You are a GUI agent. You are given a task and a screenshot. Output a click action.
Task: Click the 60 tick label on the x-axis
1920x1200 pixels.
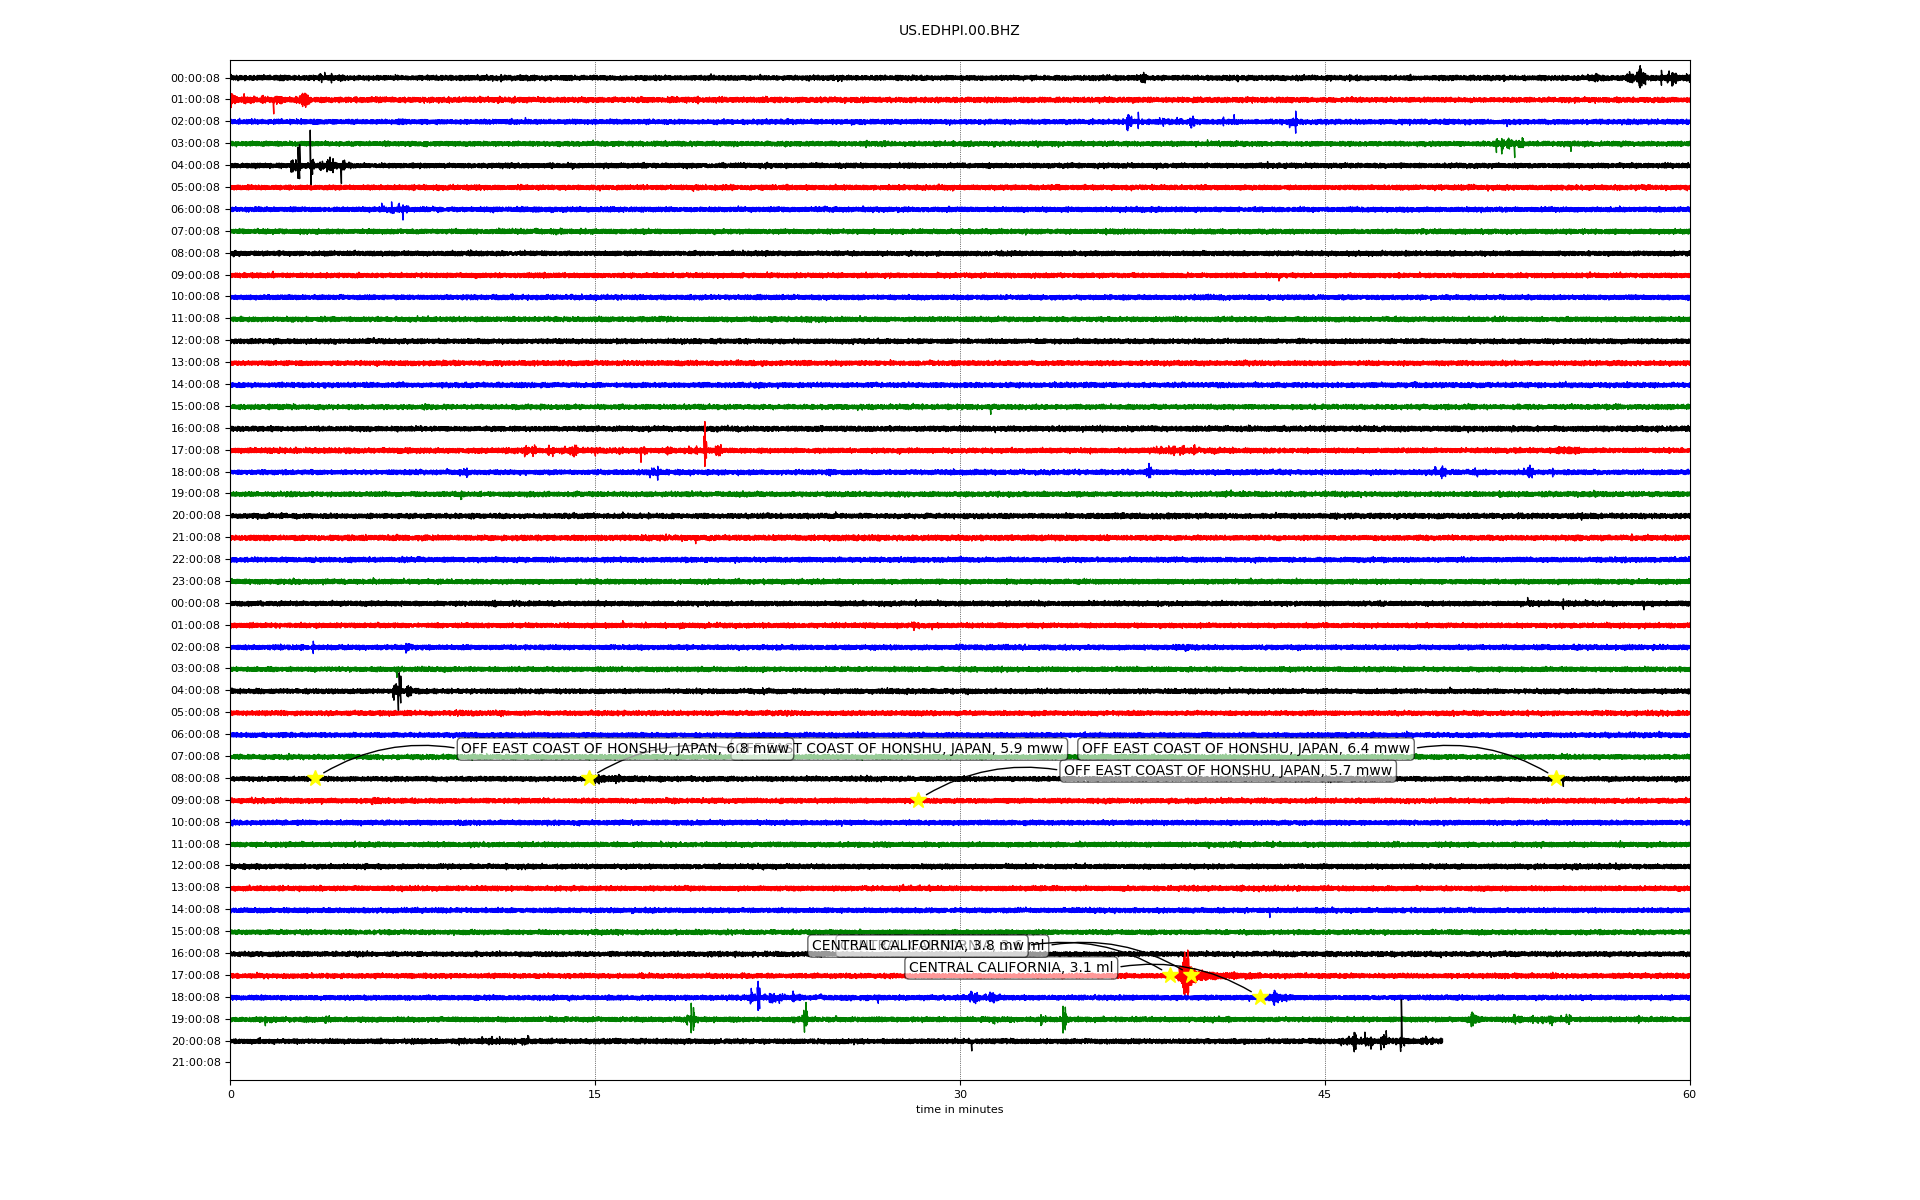coord(1689,1094)
